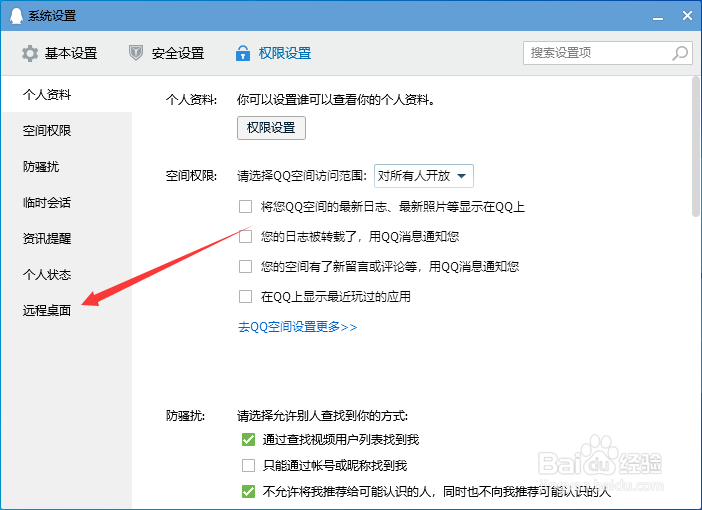
Task: Open 空间权限 in the sidebar
Action: point(67,130)
